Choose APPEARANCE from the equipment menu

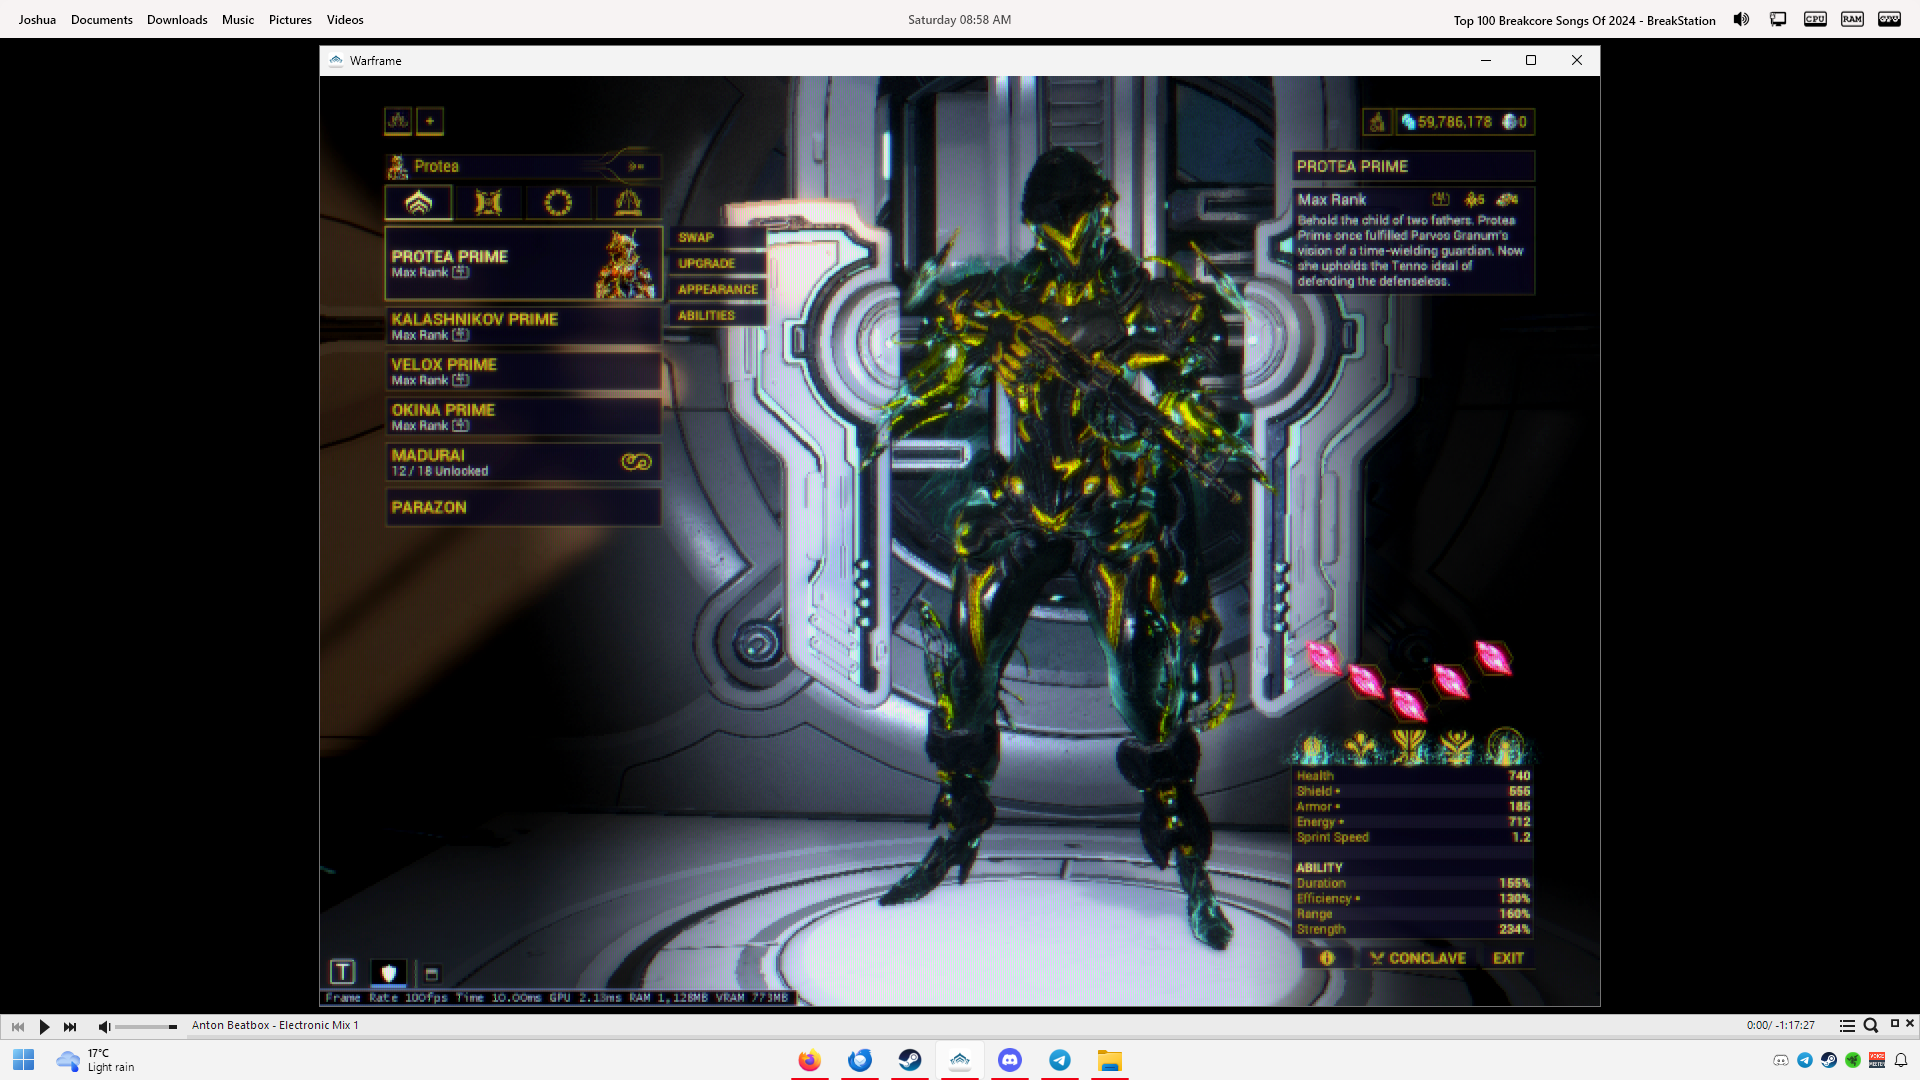[717, 289]
